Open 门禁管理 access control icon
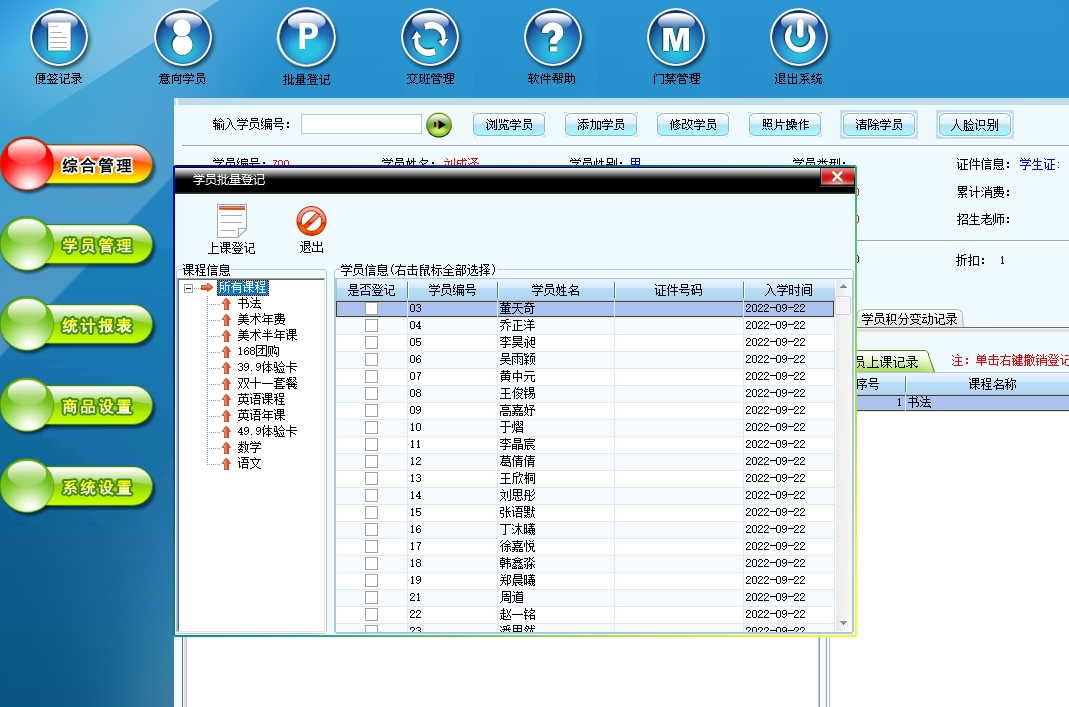 pyautogui.click(x=676, y=38)
